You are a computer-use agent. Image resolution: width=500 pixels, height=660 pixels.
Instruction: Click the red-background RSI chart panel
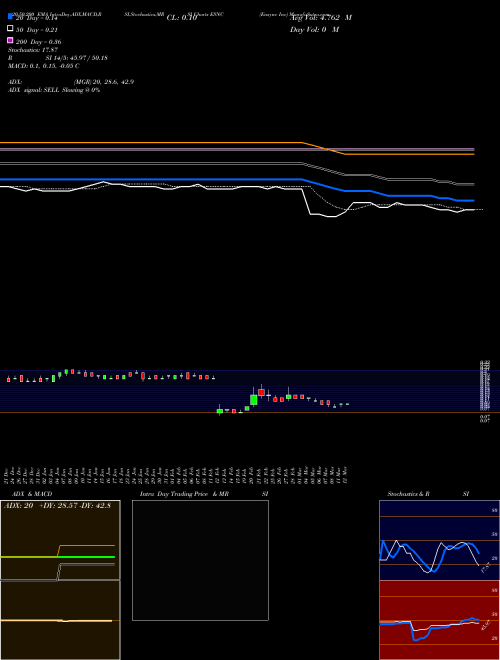coord(439,620)
